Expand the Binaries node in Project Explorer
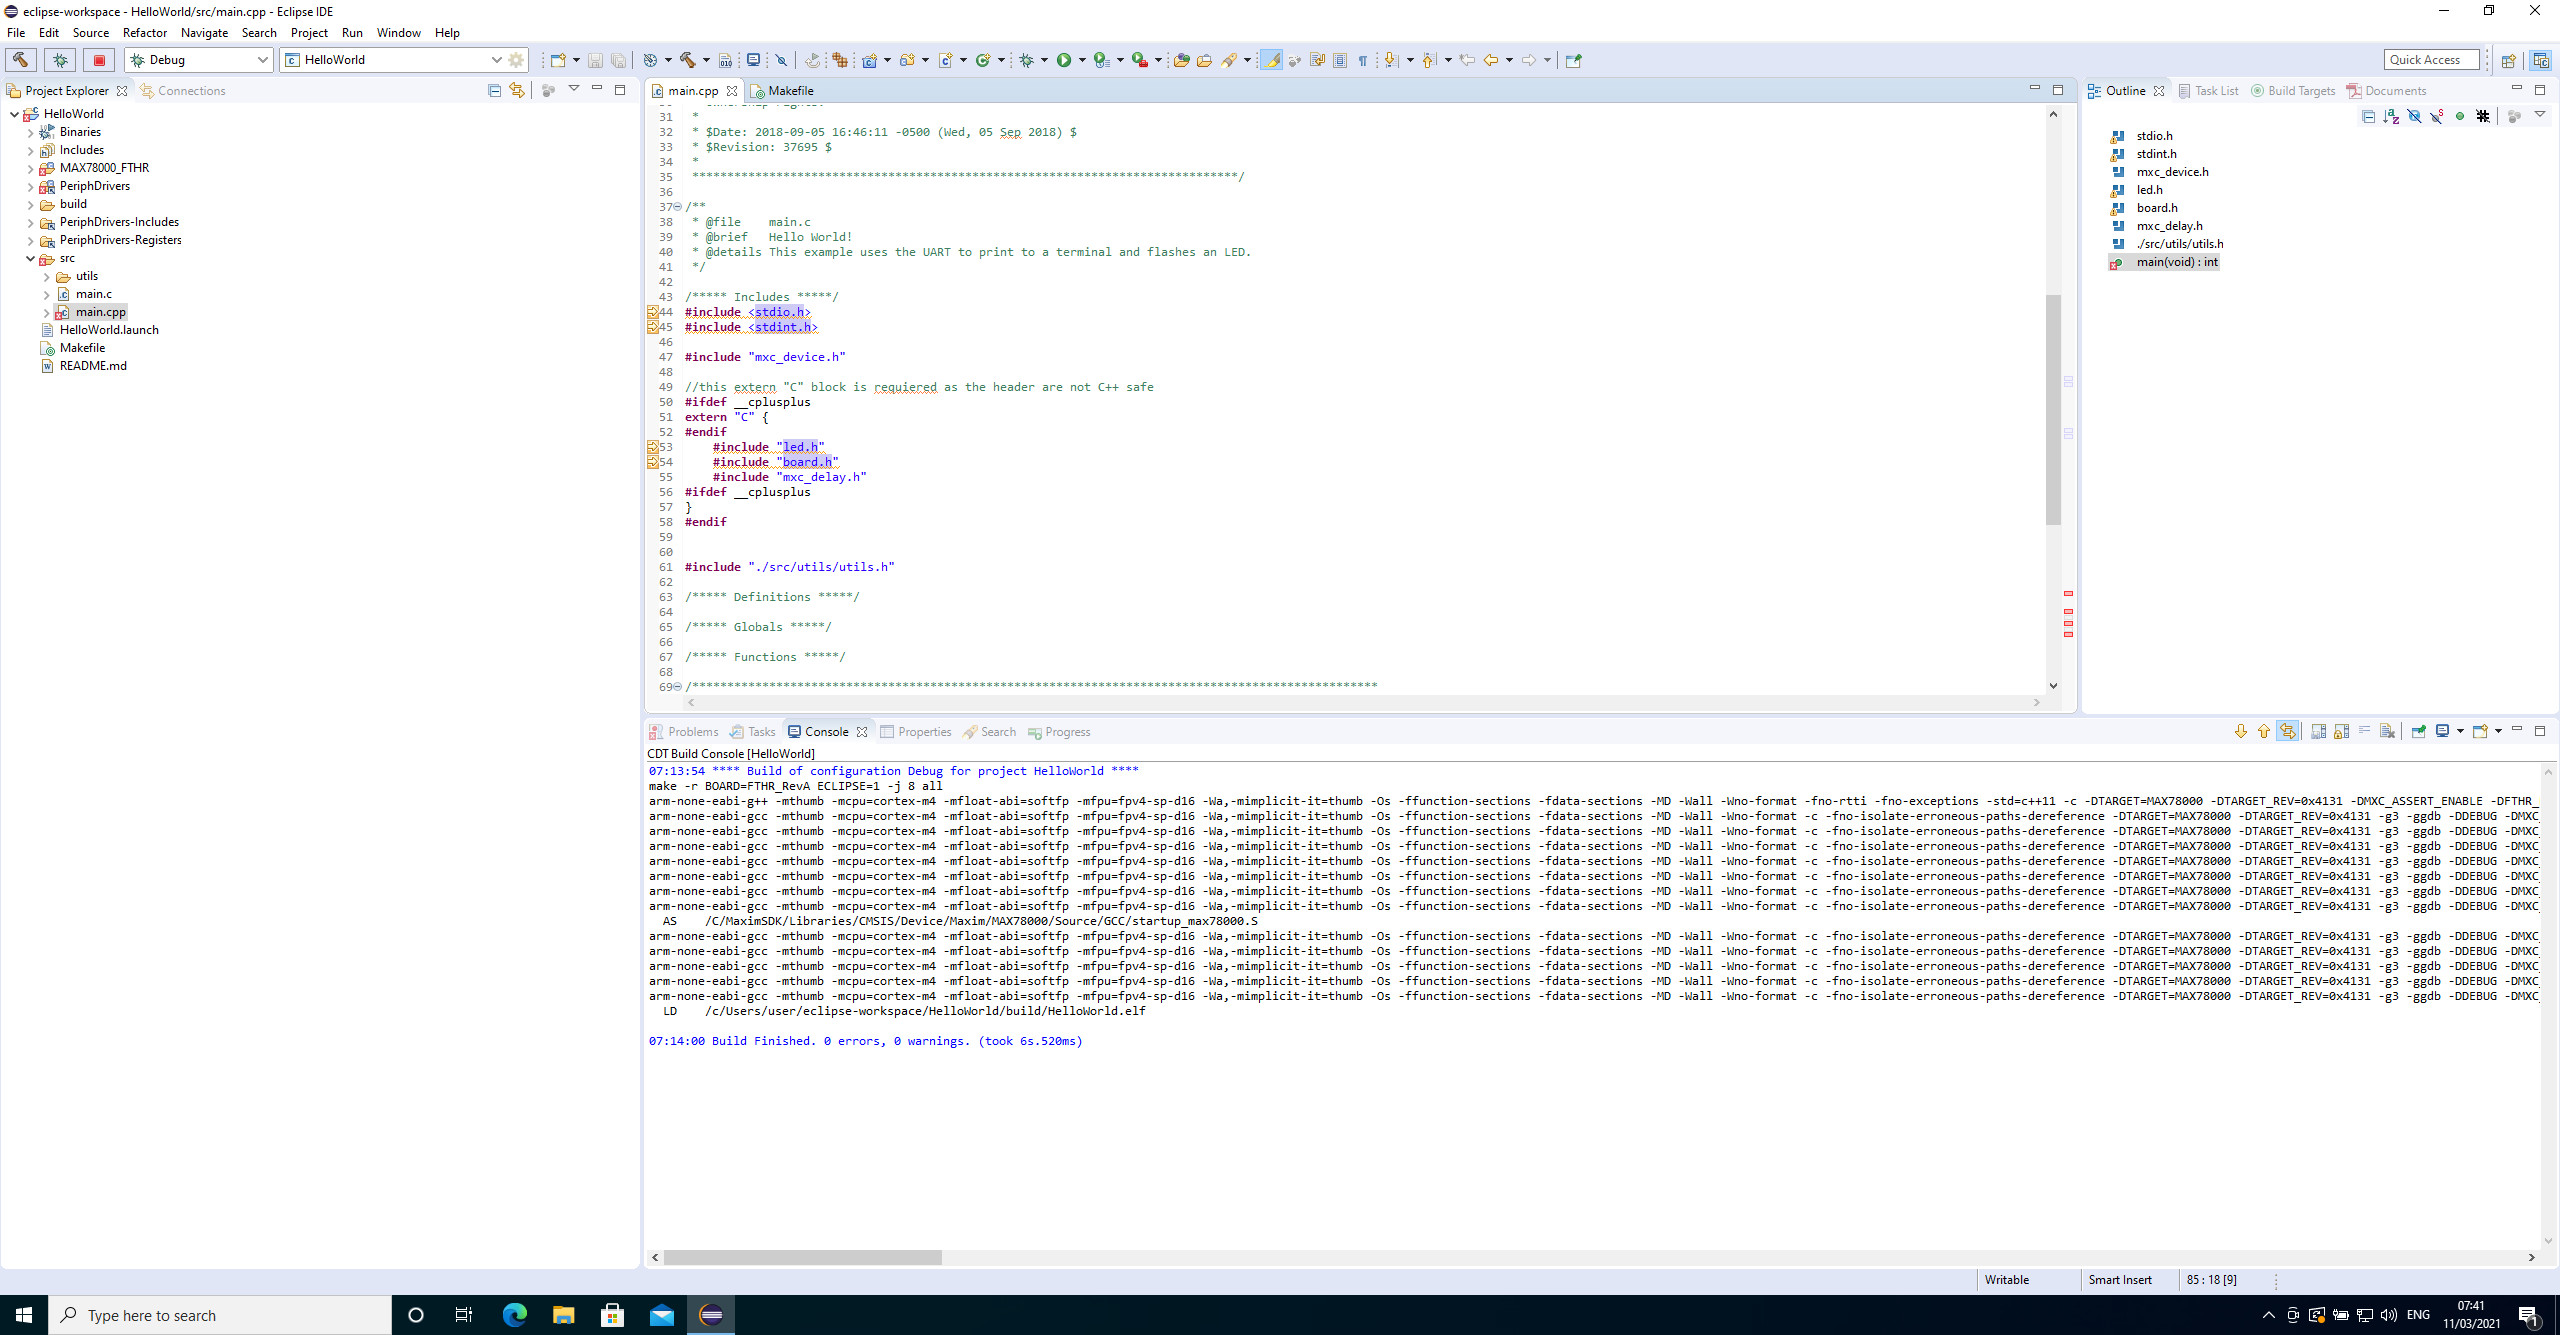 pos(30,131)
